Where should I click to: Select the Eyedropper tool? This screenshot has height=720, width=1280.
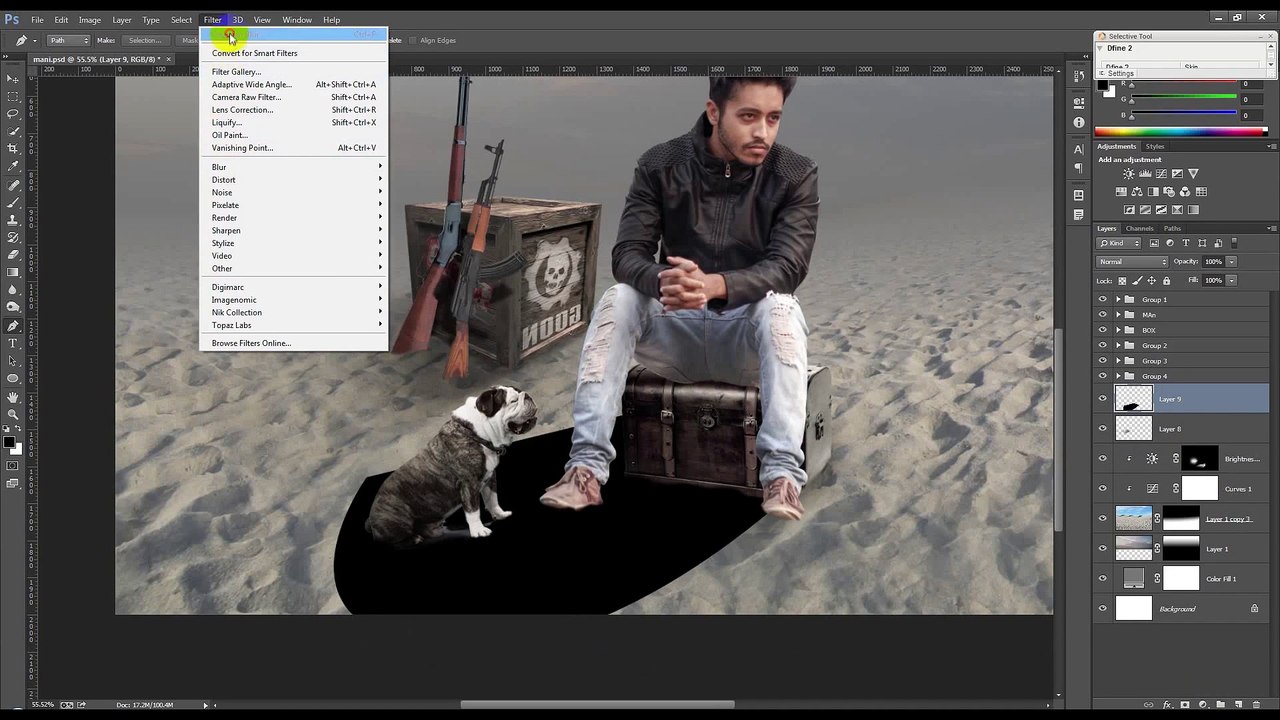click(13, 167)
